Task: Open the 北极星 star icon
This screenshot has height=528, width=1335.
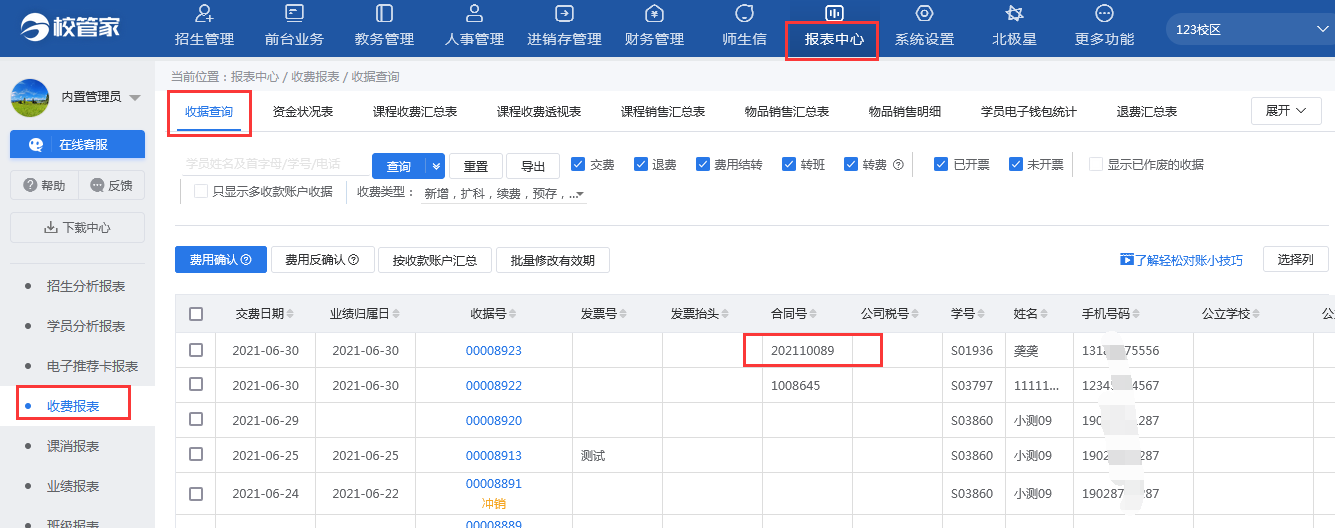Action: click(1014, 14)
